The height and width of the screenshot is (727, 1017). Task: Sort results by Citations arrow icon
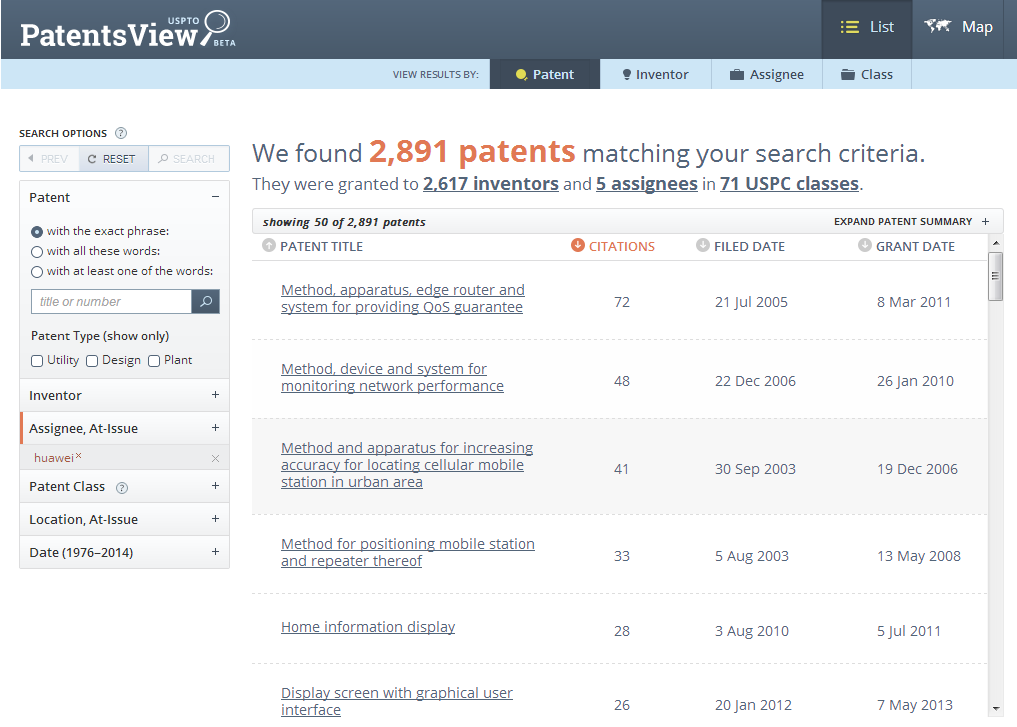coord(577,246)
